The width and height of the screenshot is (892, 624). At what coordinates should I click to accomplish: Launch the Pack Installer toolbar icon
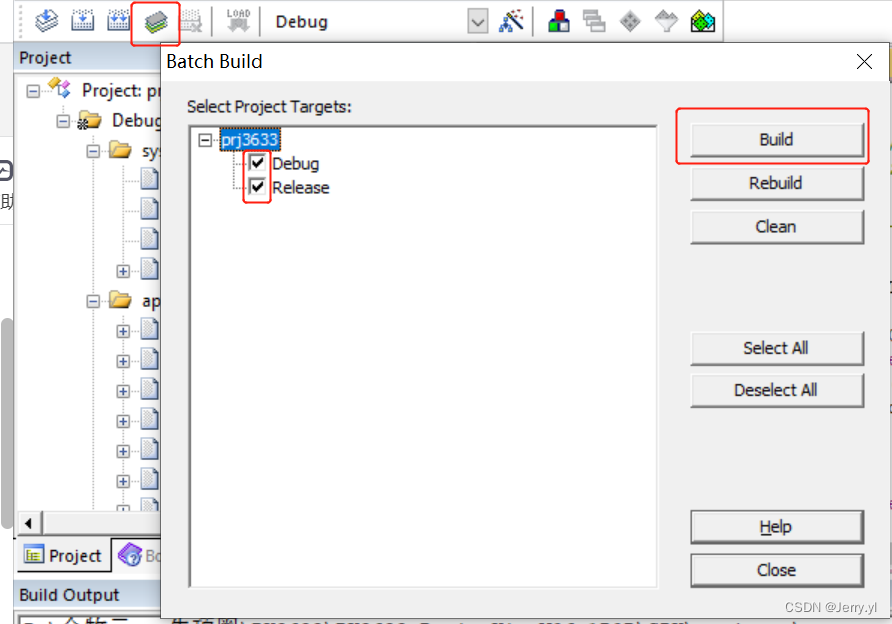pyautogui.click(x=703, y=22)
